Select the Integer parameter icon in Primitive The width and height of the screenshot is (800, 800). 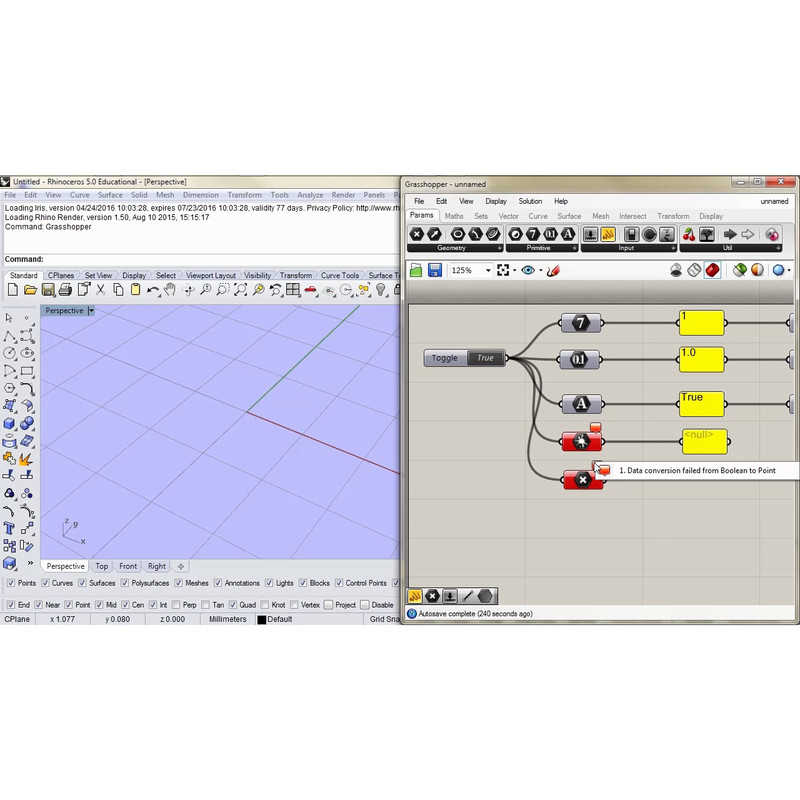[x=533, y=235]
